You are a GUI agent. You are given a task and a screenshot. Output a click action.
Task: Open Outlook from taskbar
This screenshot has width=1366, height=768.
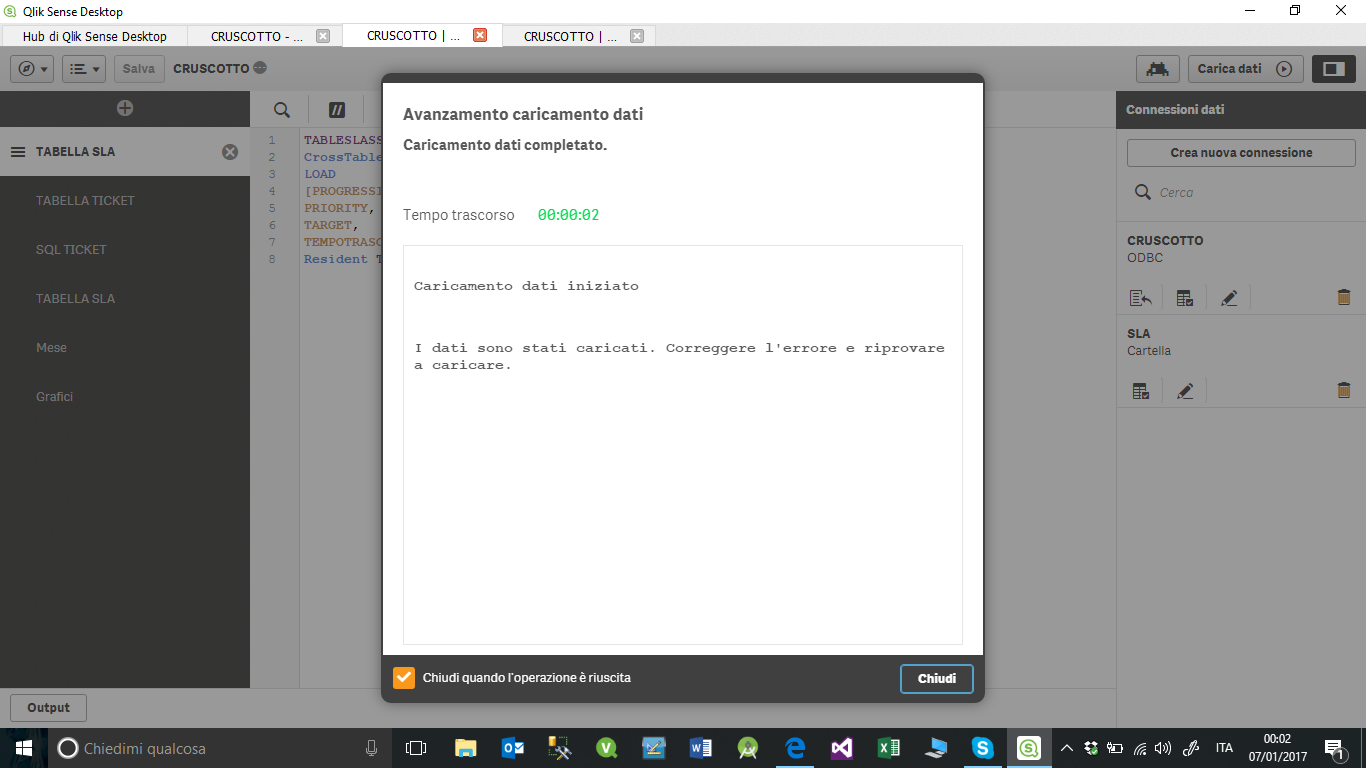(513, 748)
